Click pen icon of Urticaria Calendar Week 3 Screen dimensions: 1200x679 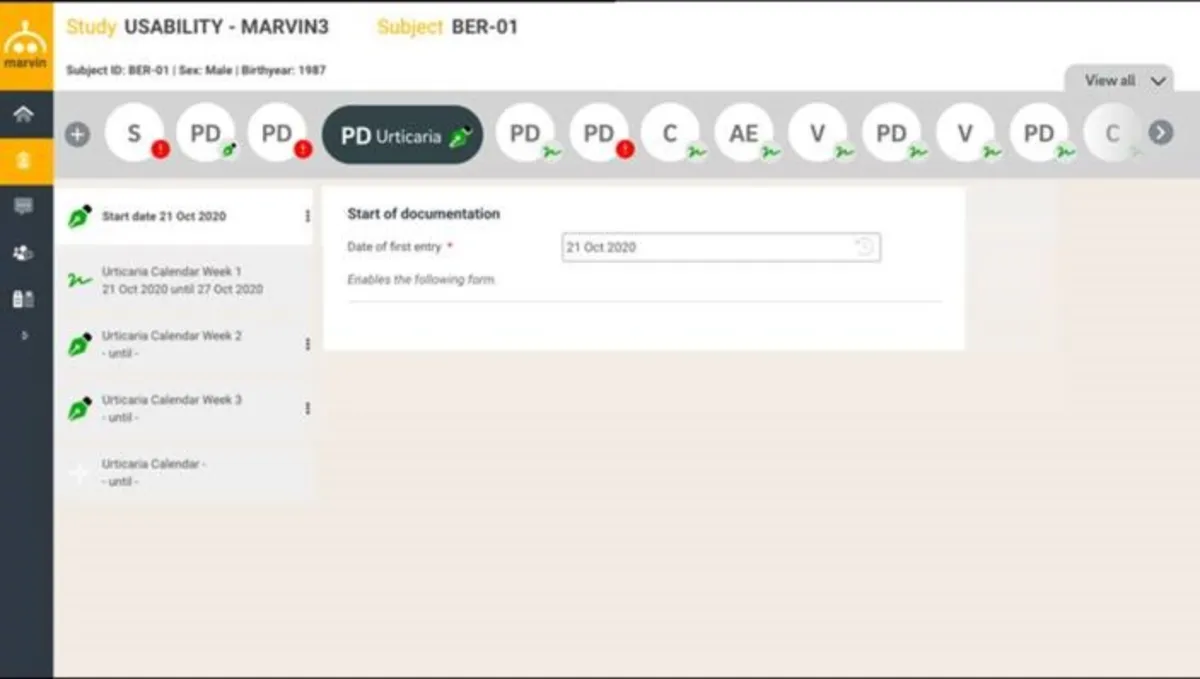pyautogui.click(x=80, y=409)
